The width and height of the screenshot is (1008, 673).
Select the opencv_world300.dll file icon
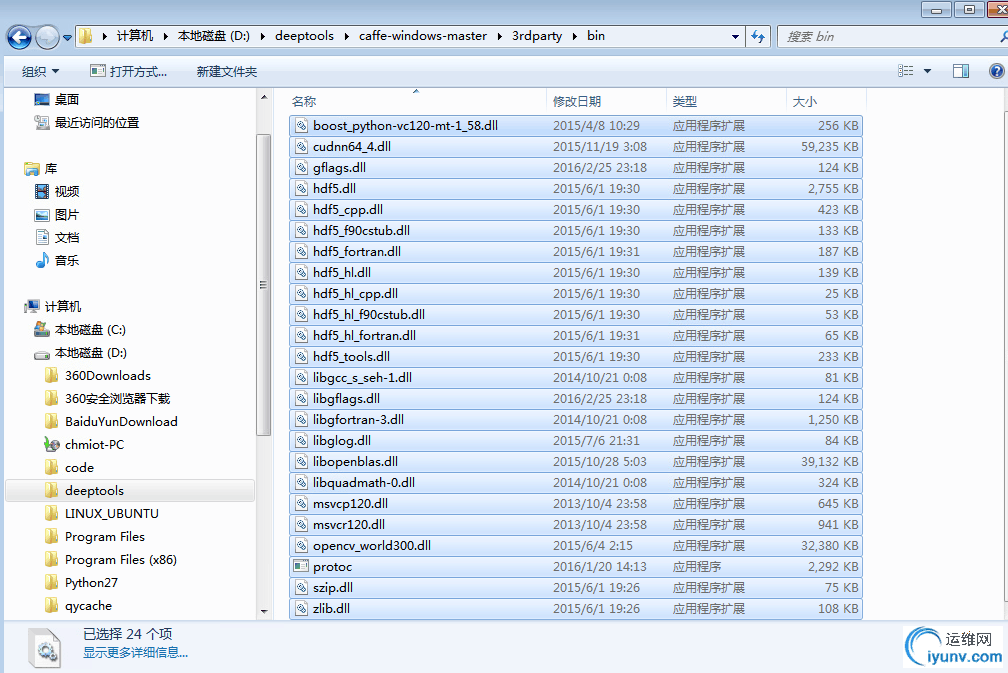point(301,546)
